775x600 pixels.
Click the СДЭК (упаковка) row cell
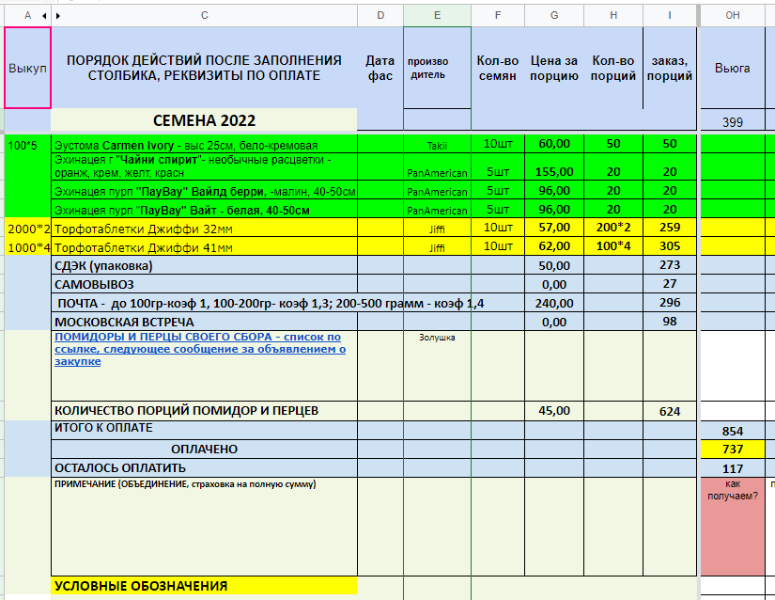204,265
